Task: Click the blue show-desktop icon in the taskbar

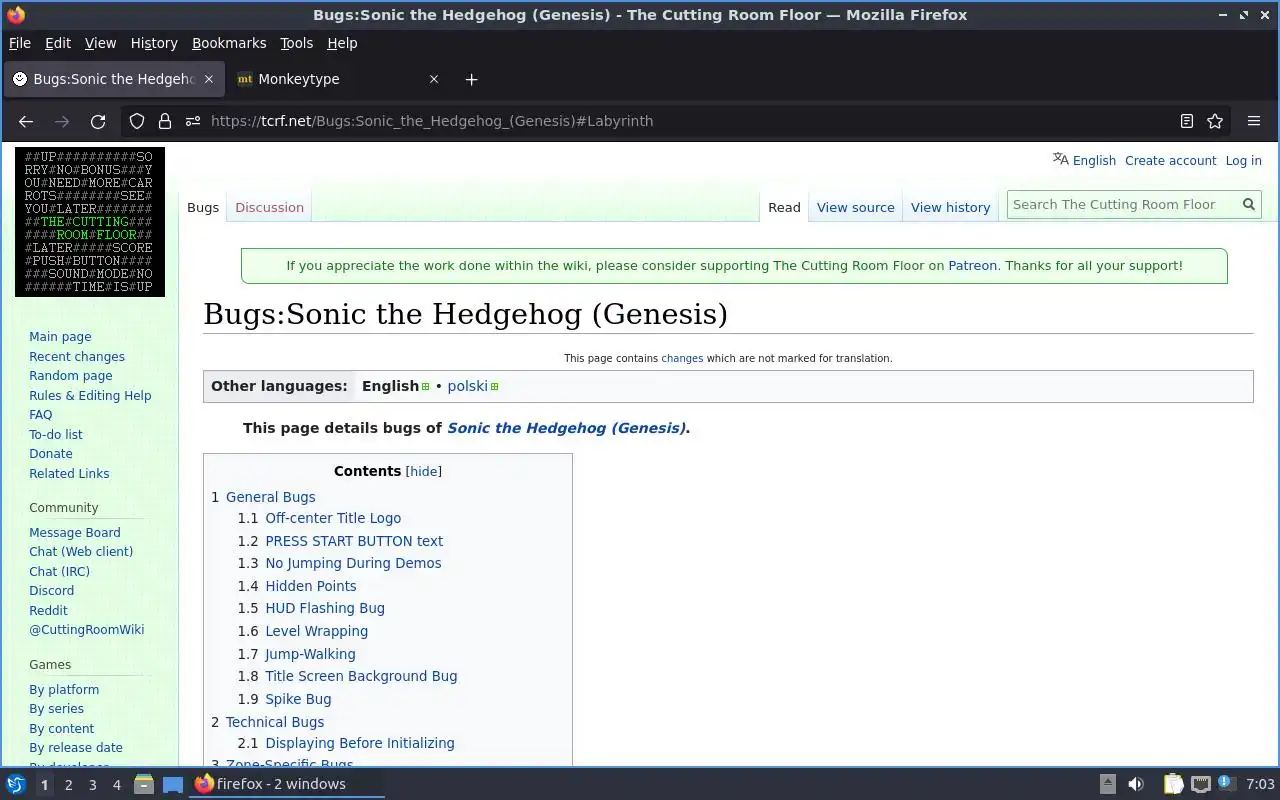Action: coord(173,784)
